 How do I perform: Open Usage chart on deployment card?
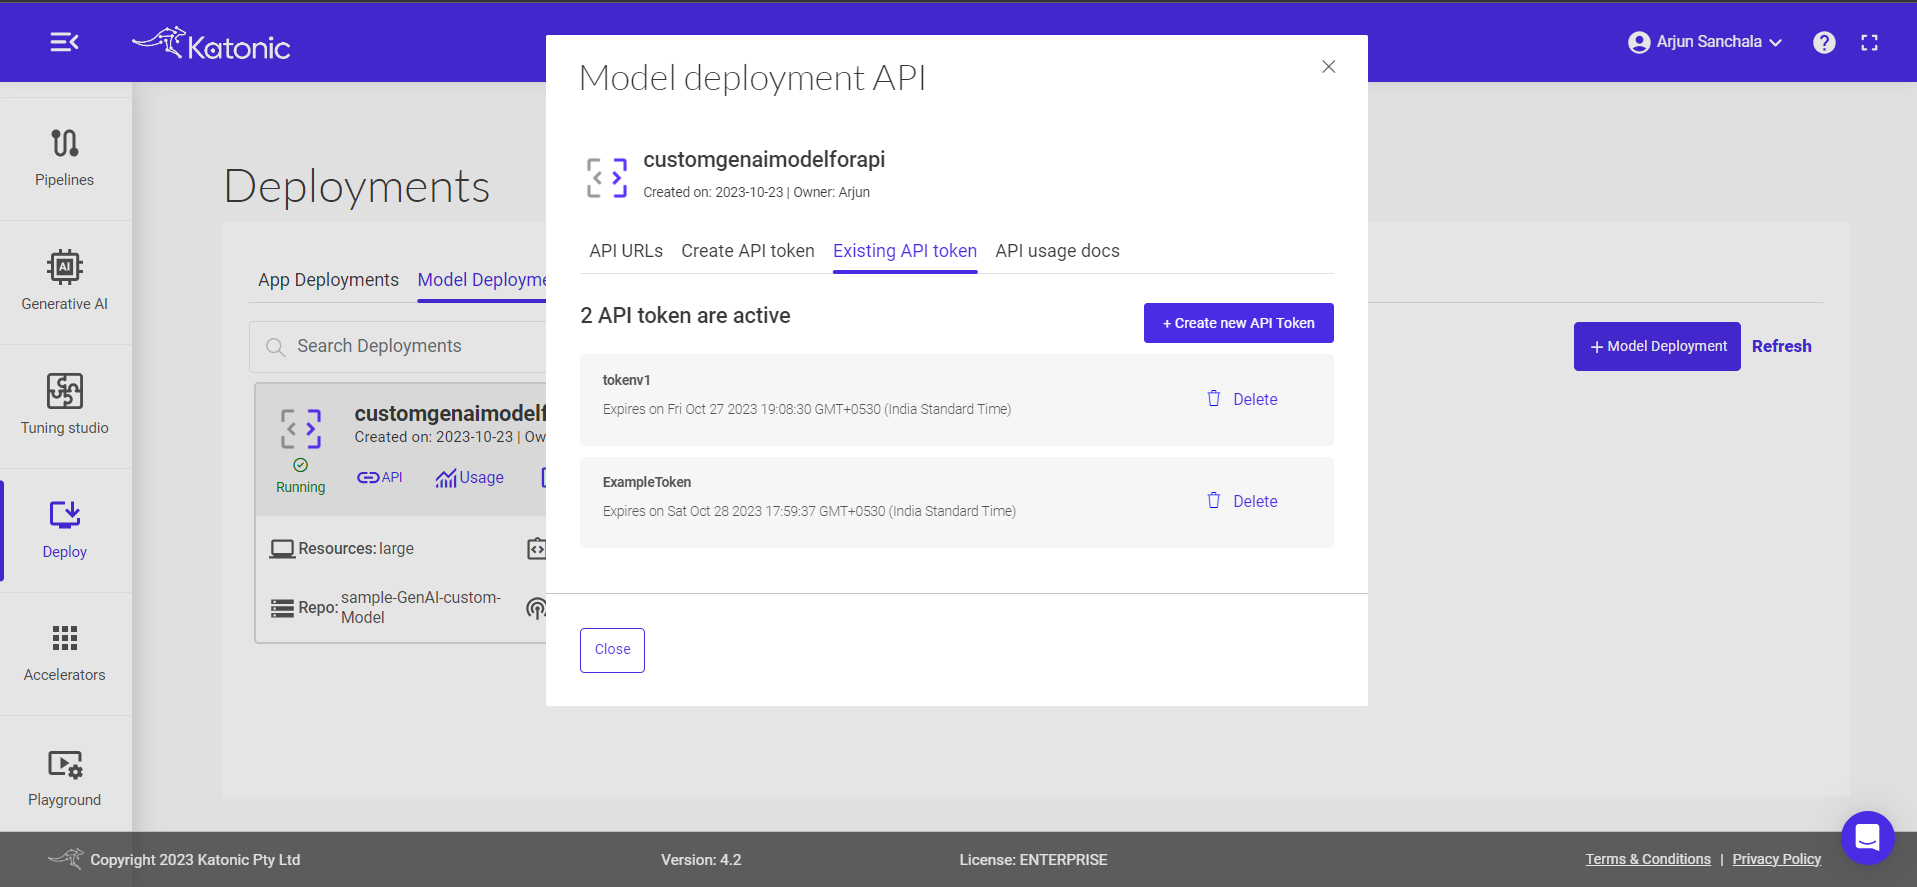469,478
